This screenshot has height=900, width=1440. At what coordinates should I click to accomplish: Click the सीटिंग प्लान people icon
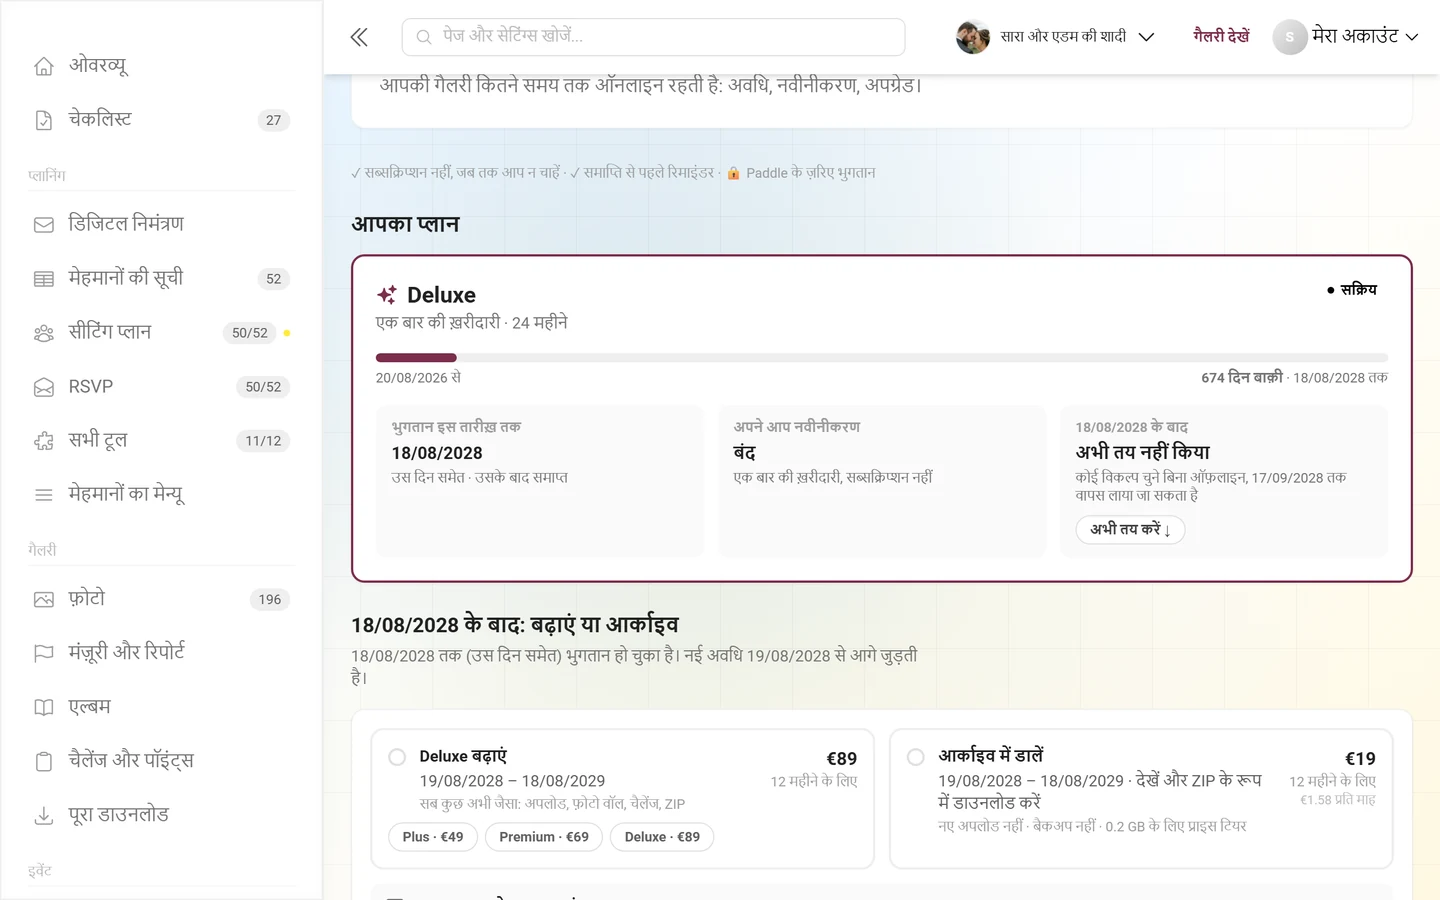click(44, 333)
